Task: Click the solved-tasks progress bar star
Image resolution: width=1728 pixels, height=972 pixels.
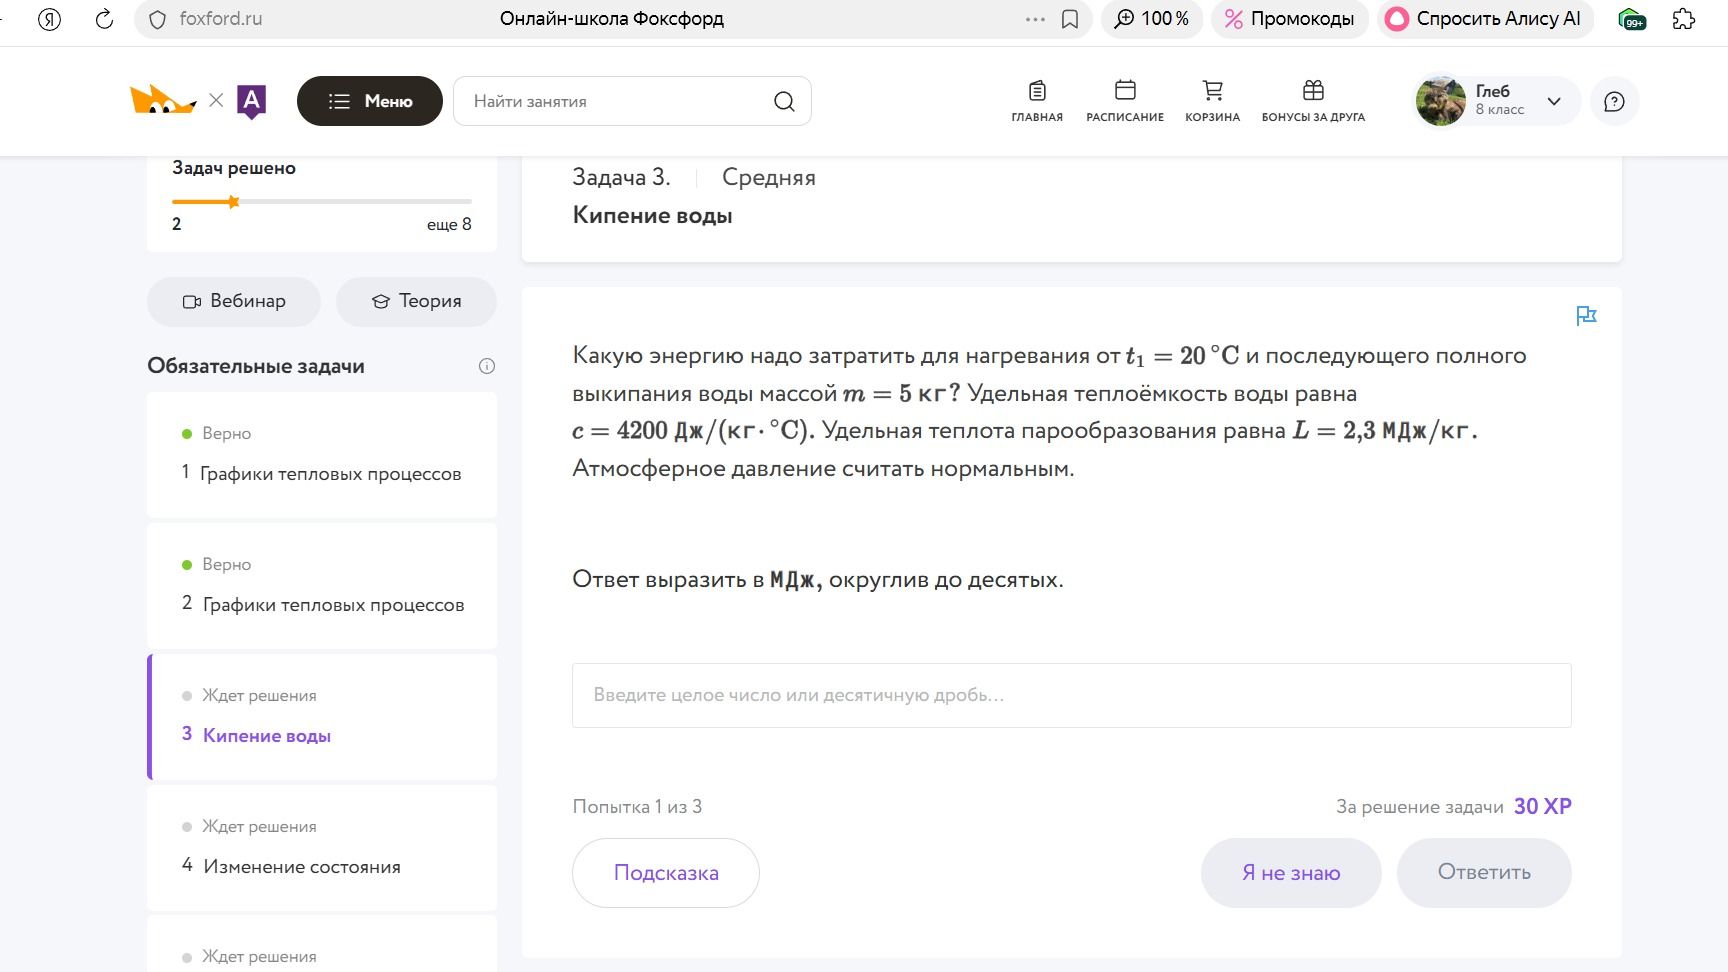Action: [233, 202]
